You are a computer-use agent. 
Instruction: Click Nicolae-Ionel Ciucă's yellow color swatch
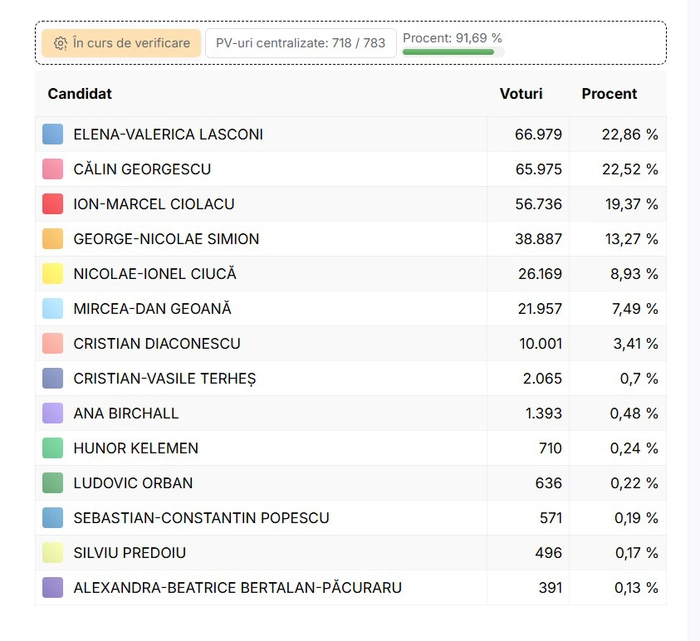point(53,274)
